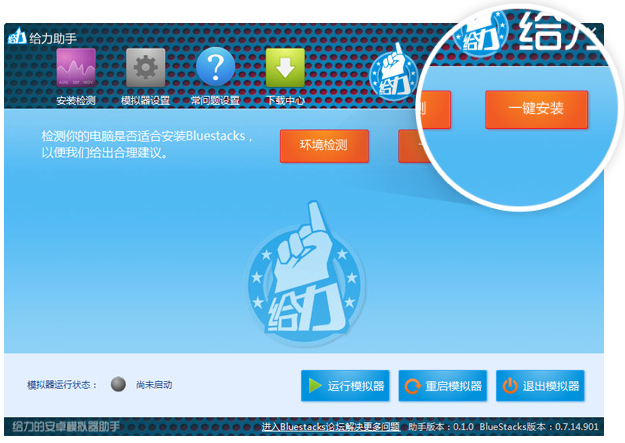
Task: Click the 检测你的电脑是否适合安装Bluestacks description text
Action: click(x=147, y=144)
